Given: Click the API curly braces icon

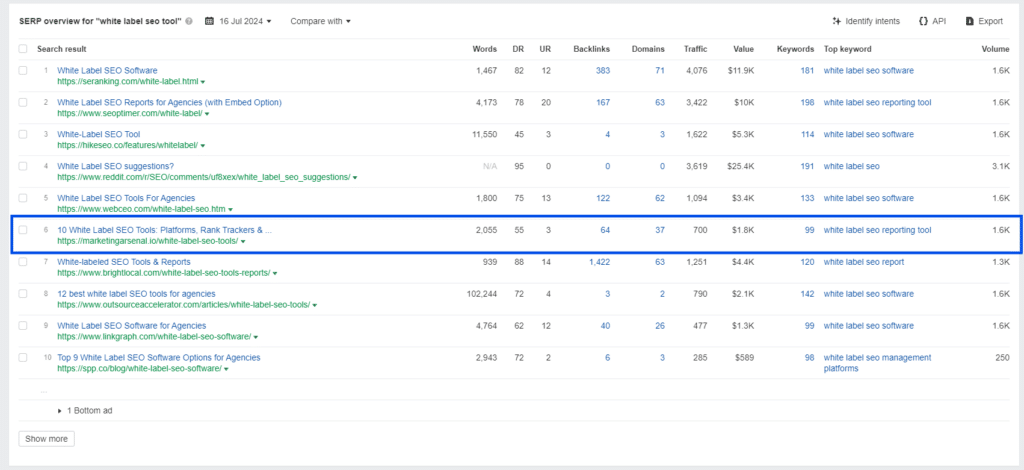Looking at the screenshot, I should pyautogui.click(x=923, y=21).
